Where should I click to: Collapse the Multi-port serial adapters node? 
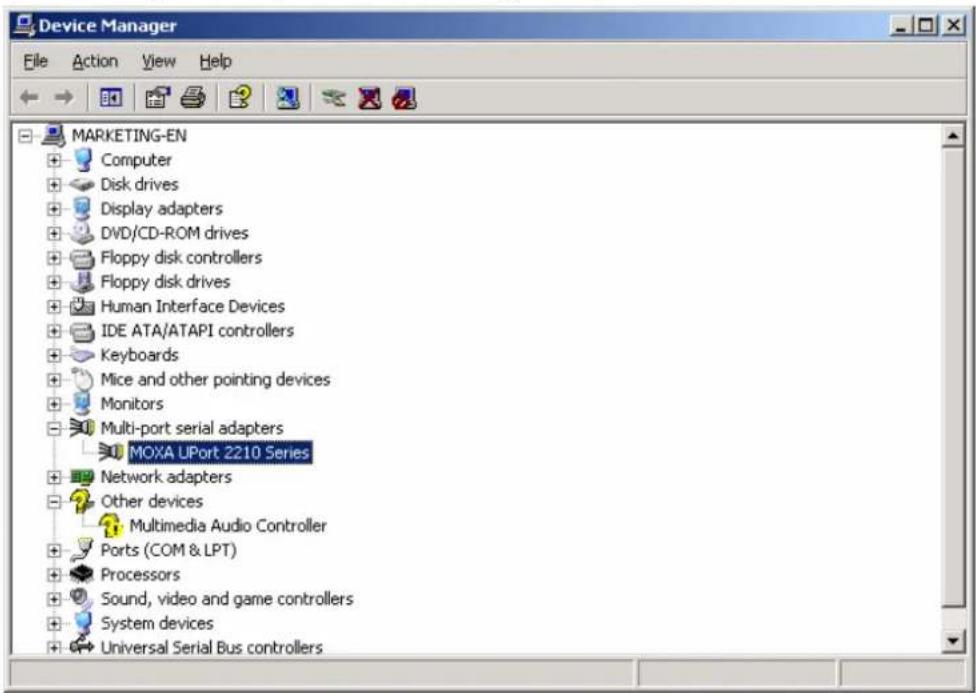(x=54, y=428)
